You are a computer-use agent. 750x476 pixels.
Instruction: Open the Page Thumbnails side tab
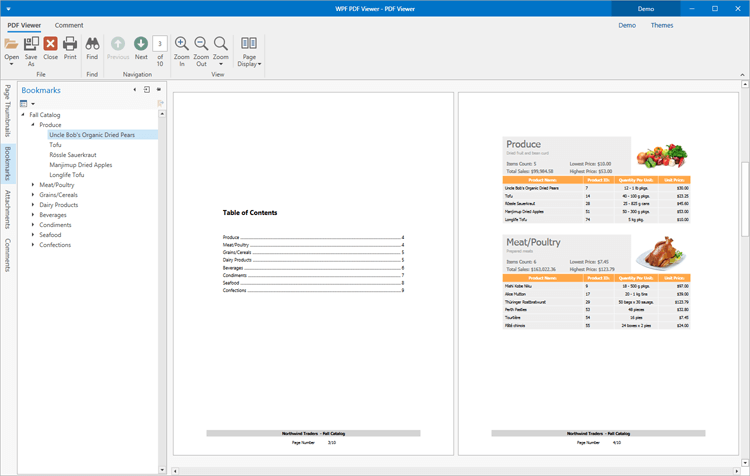pos(7,111)
